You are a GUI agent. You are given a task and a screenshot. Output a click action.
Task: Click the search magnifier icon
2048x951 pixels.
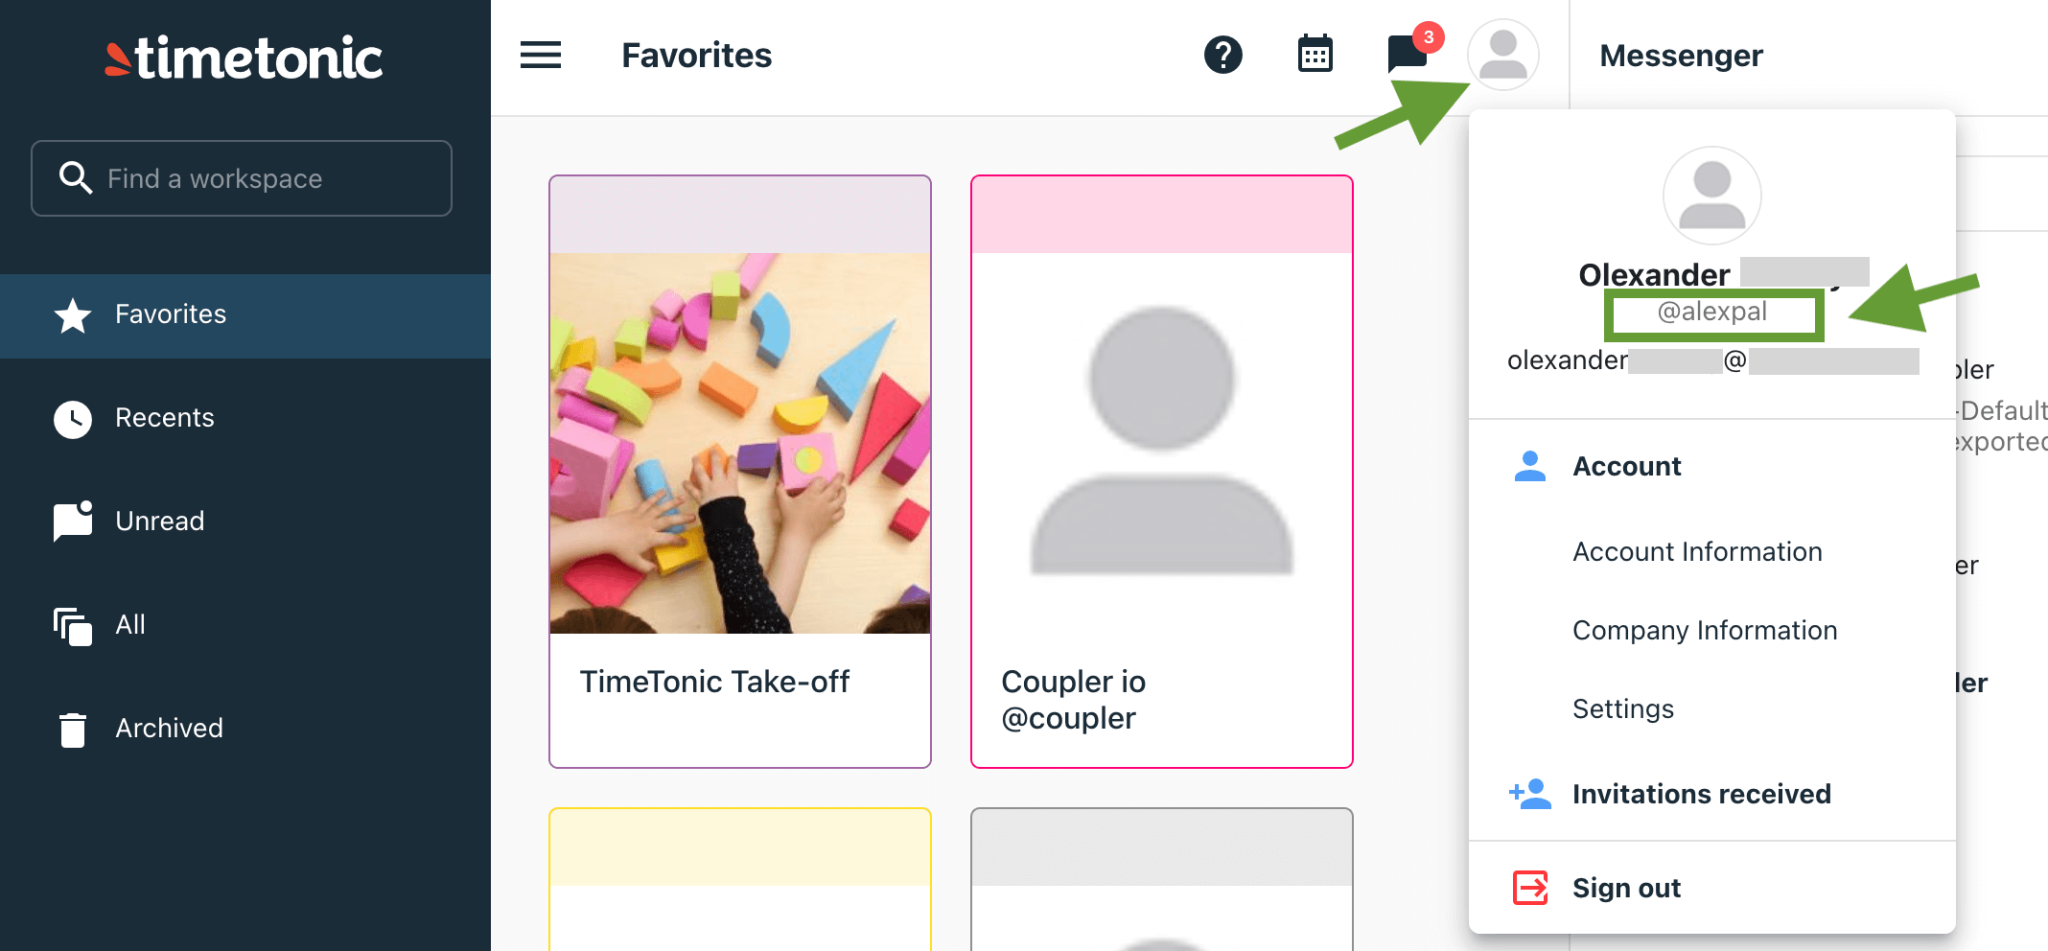coord(76,178)
